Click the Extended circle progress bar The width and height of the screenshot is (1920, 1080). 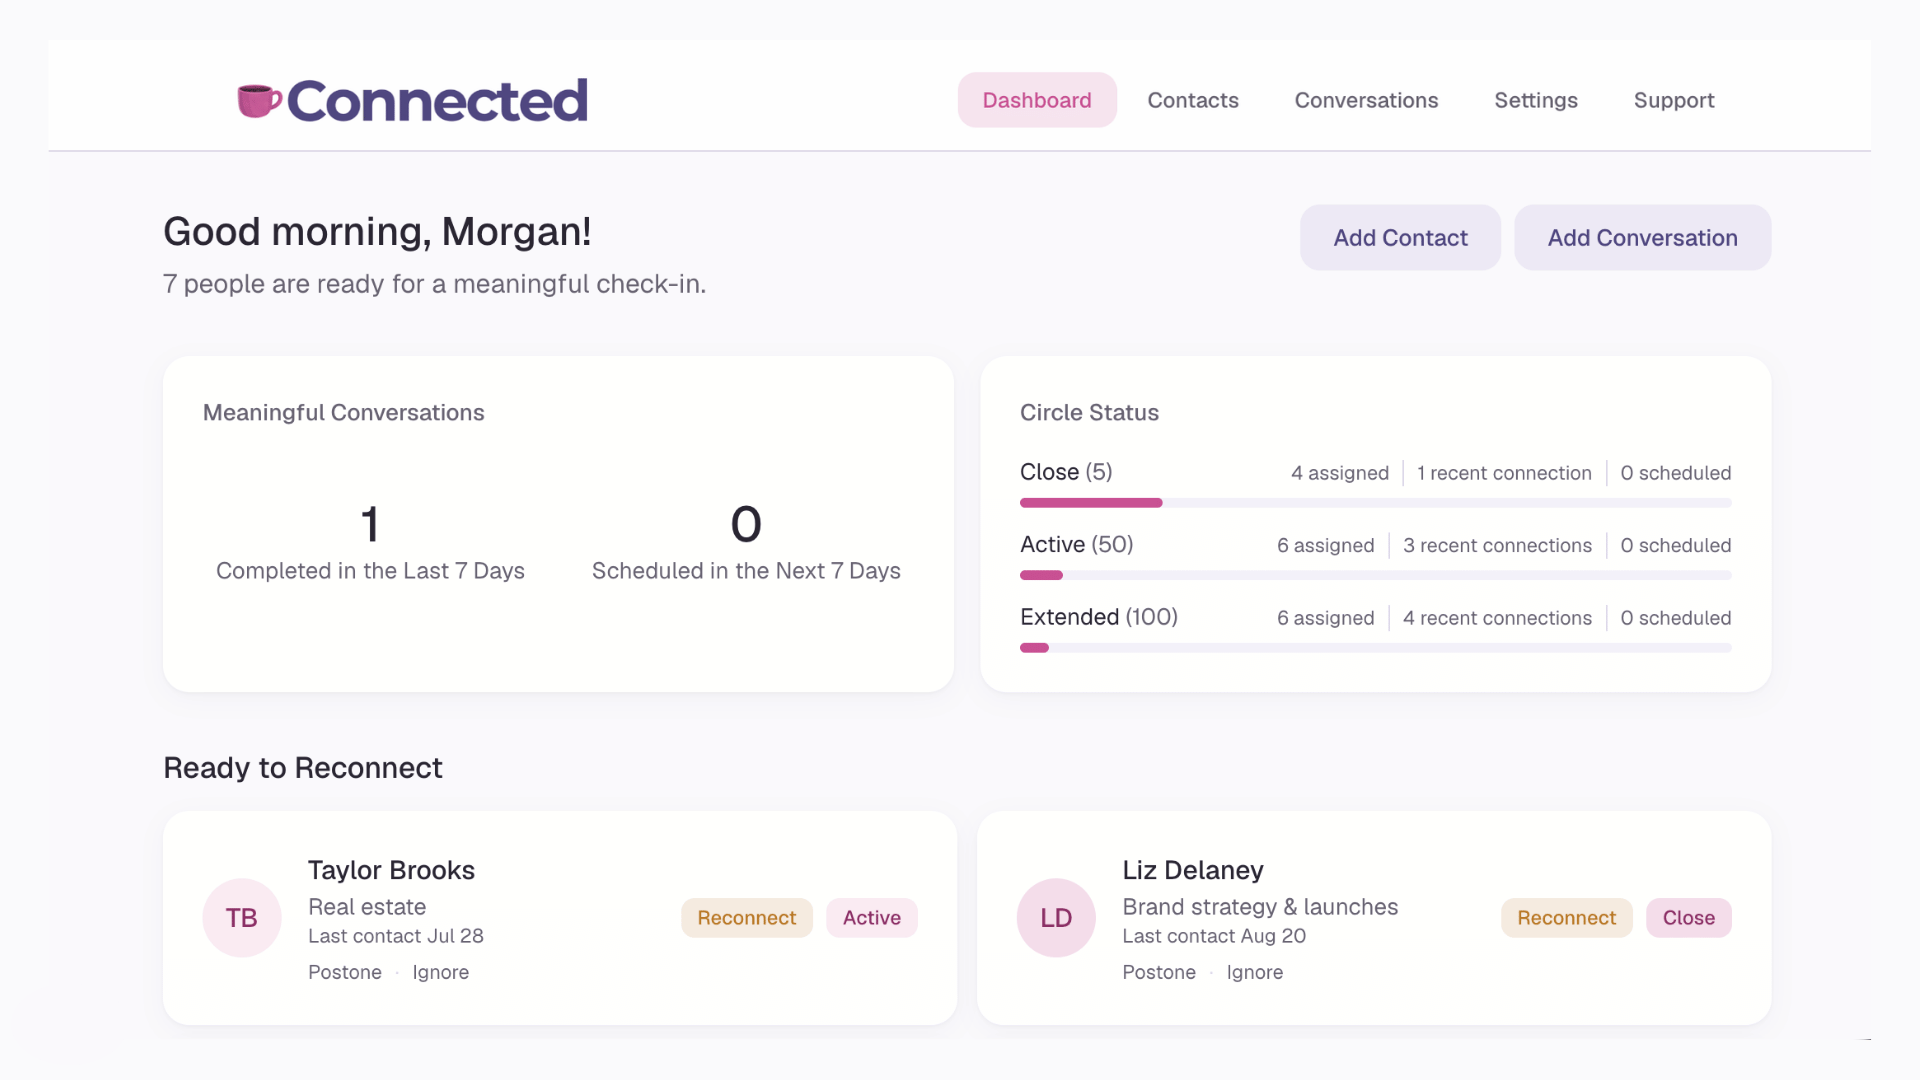click(x=1376, y=648)
